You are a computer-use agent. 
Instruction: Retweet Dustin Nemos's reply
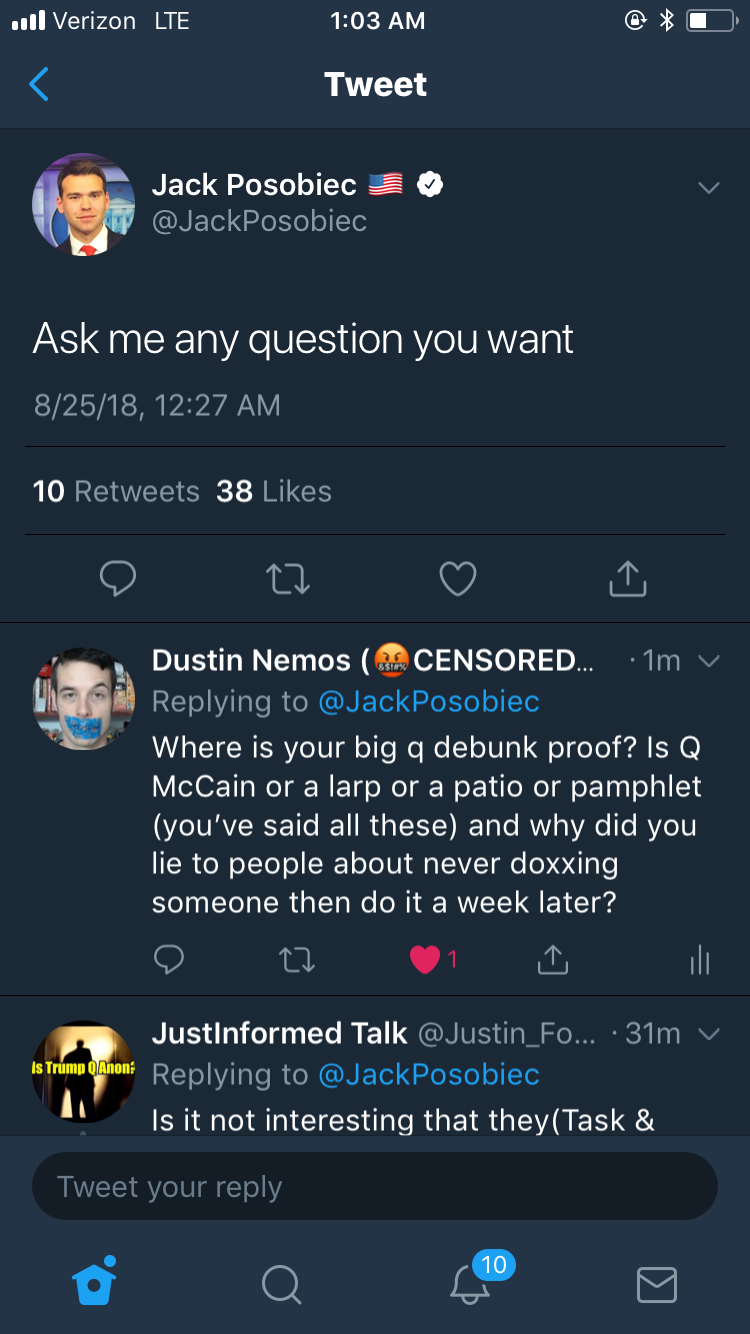296,960
